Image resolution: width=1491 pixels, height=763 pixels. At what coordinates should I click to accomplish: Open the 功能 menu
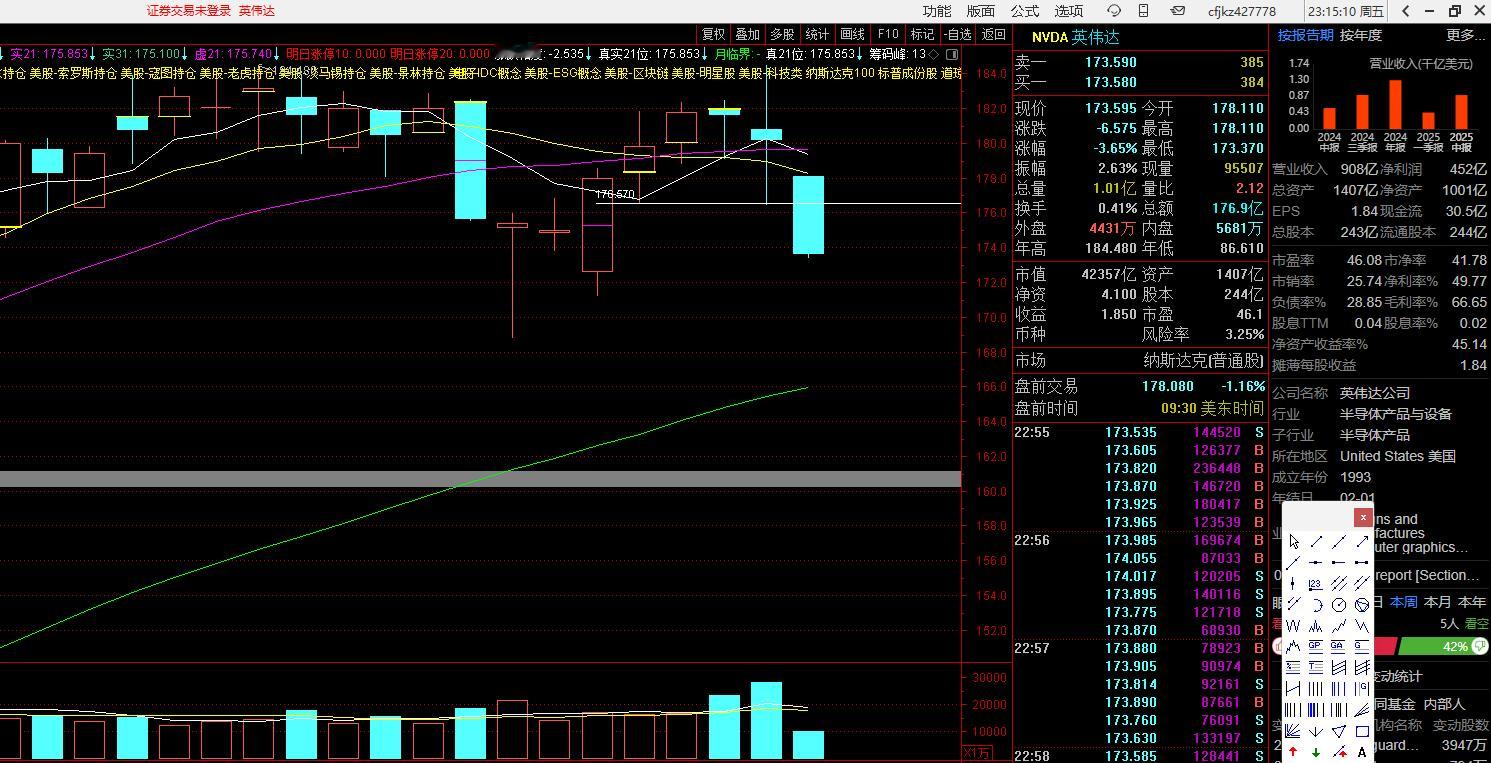point(937,11)
